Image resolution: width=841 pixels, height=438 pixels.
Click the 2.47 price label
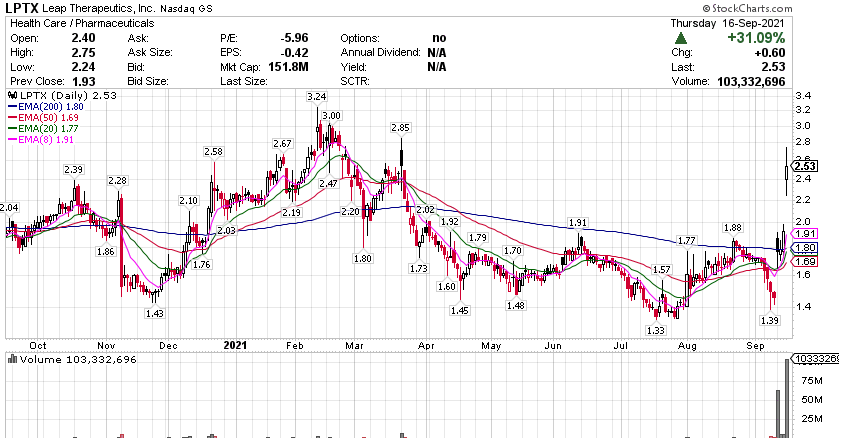click(x=328, y=183)
